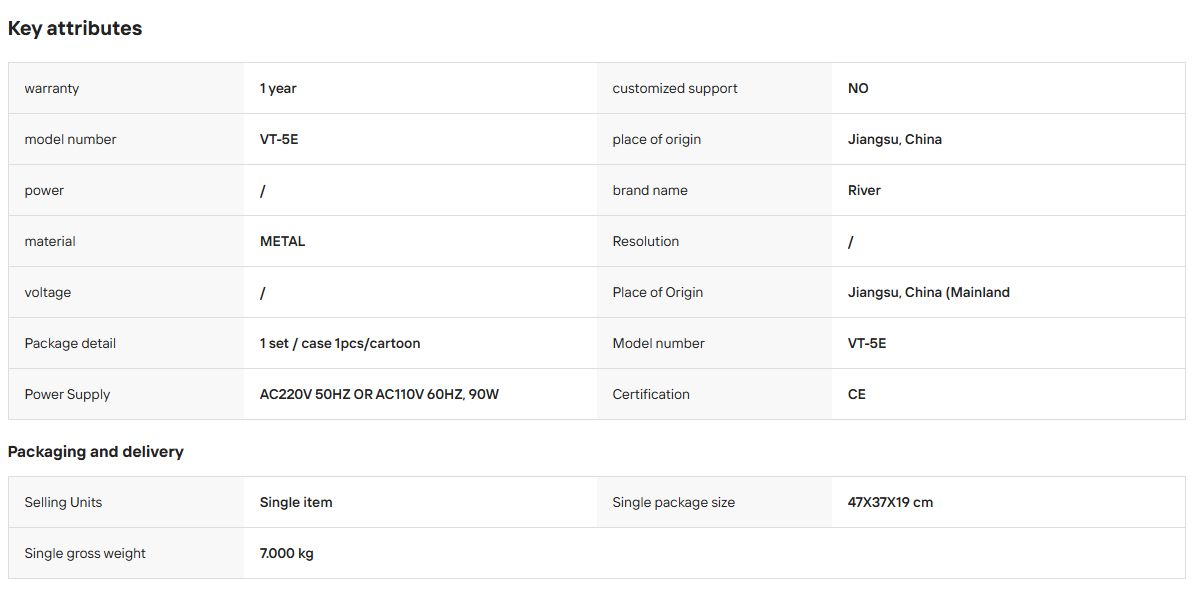The image size is (1197, 597).
Task: Select the warranty value 1 year
Action: click(278, 89)
